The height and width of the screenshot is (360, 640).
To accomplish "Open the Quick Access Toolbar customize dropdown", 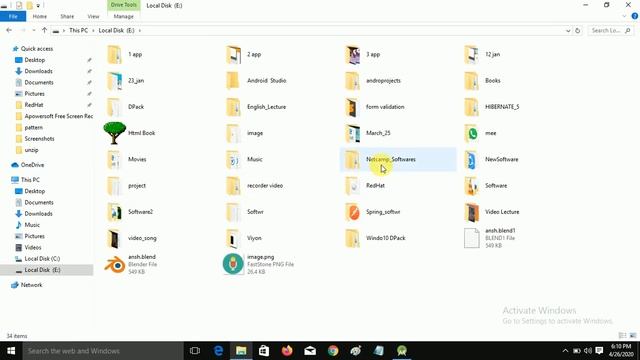I will (38, 6).
